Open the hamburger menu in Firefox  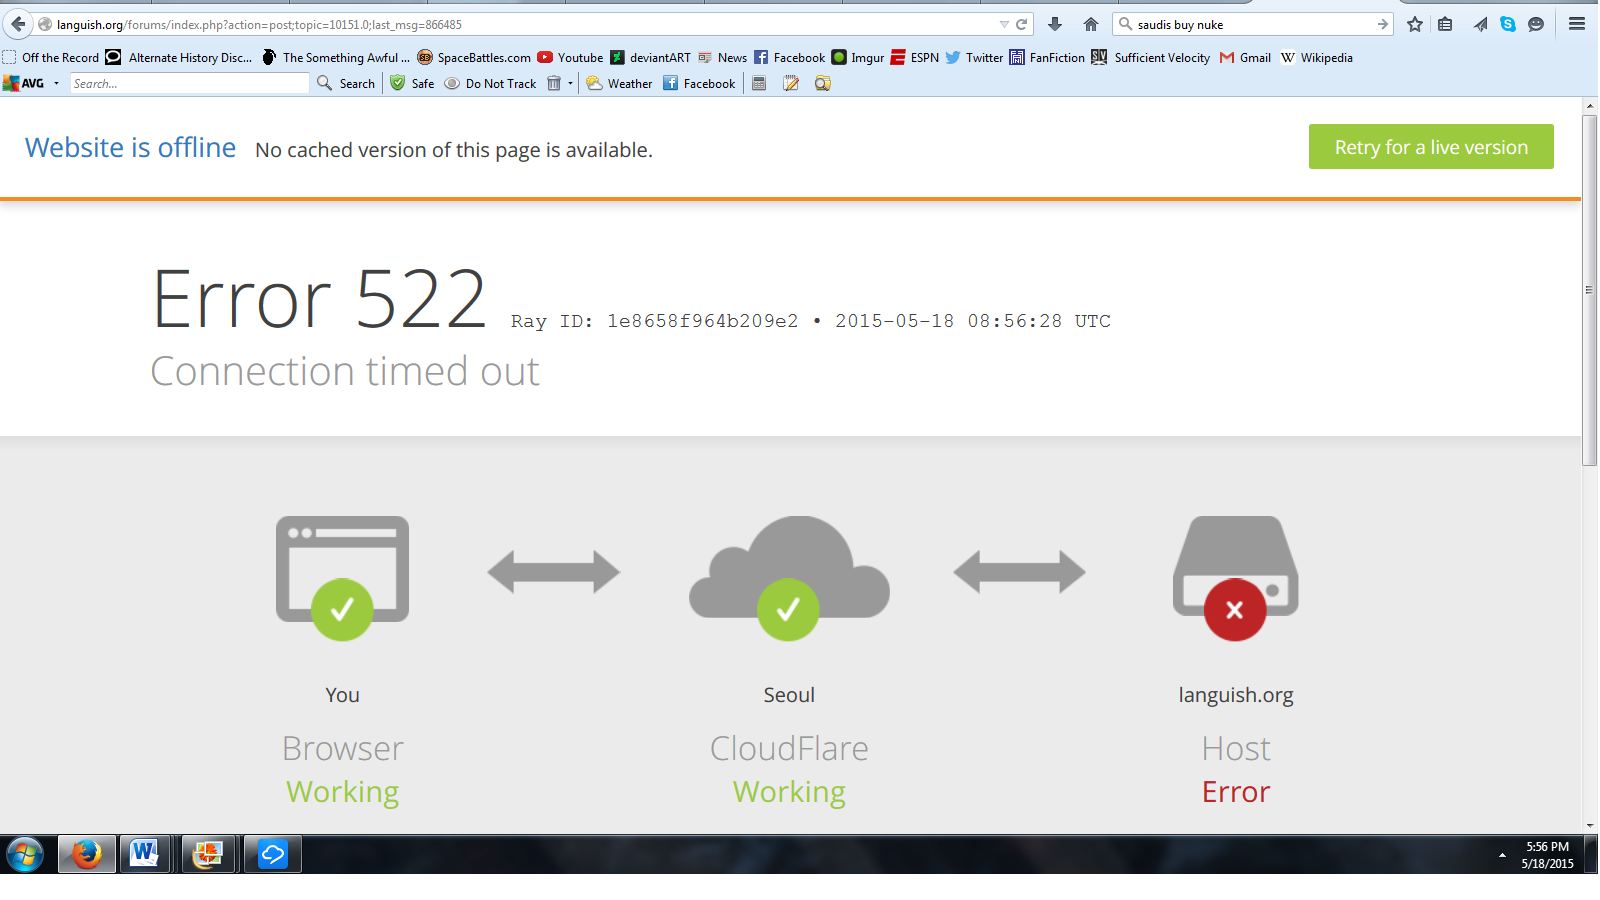(x=1577, y=24)
